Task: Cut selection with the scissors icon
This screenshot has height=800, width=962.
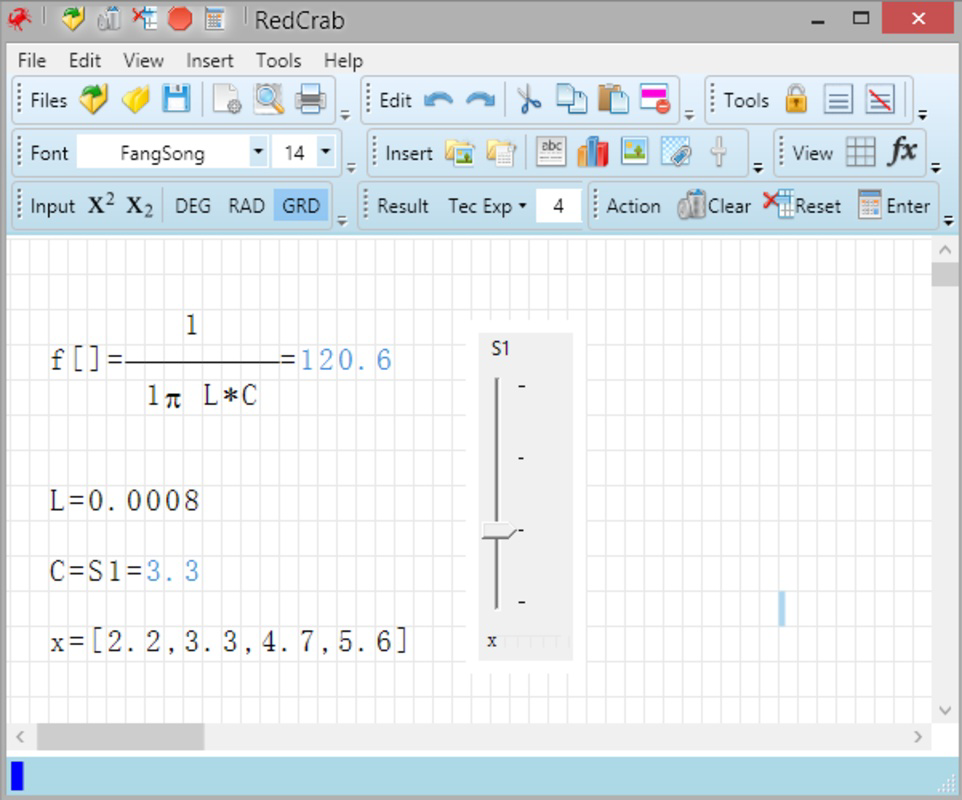Action: pos(529,99)
